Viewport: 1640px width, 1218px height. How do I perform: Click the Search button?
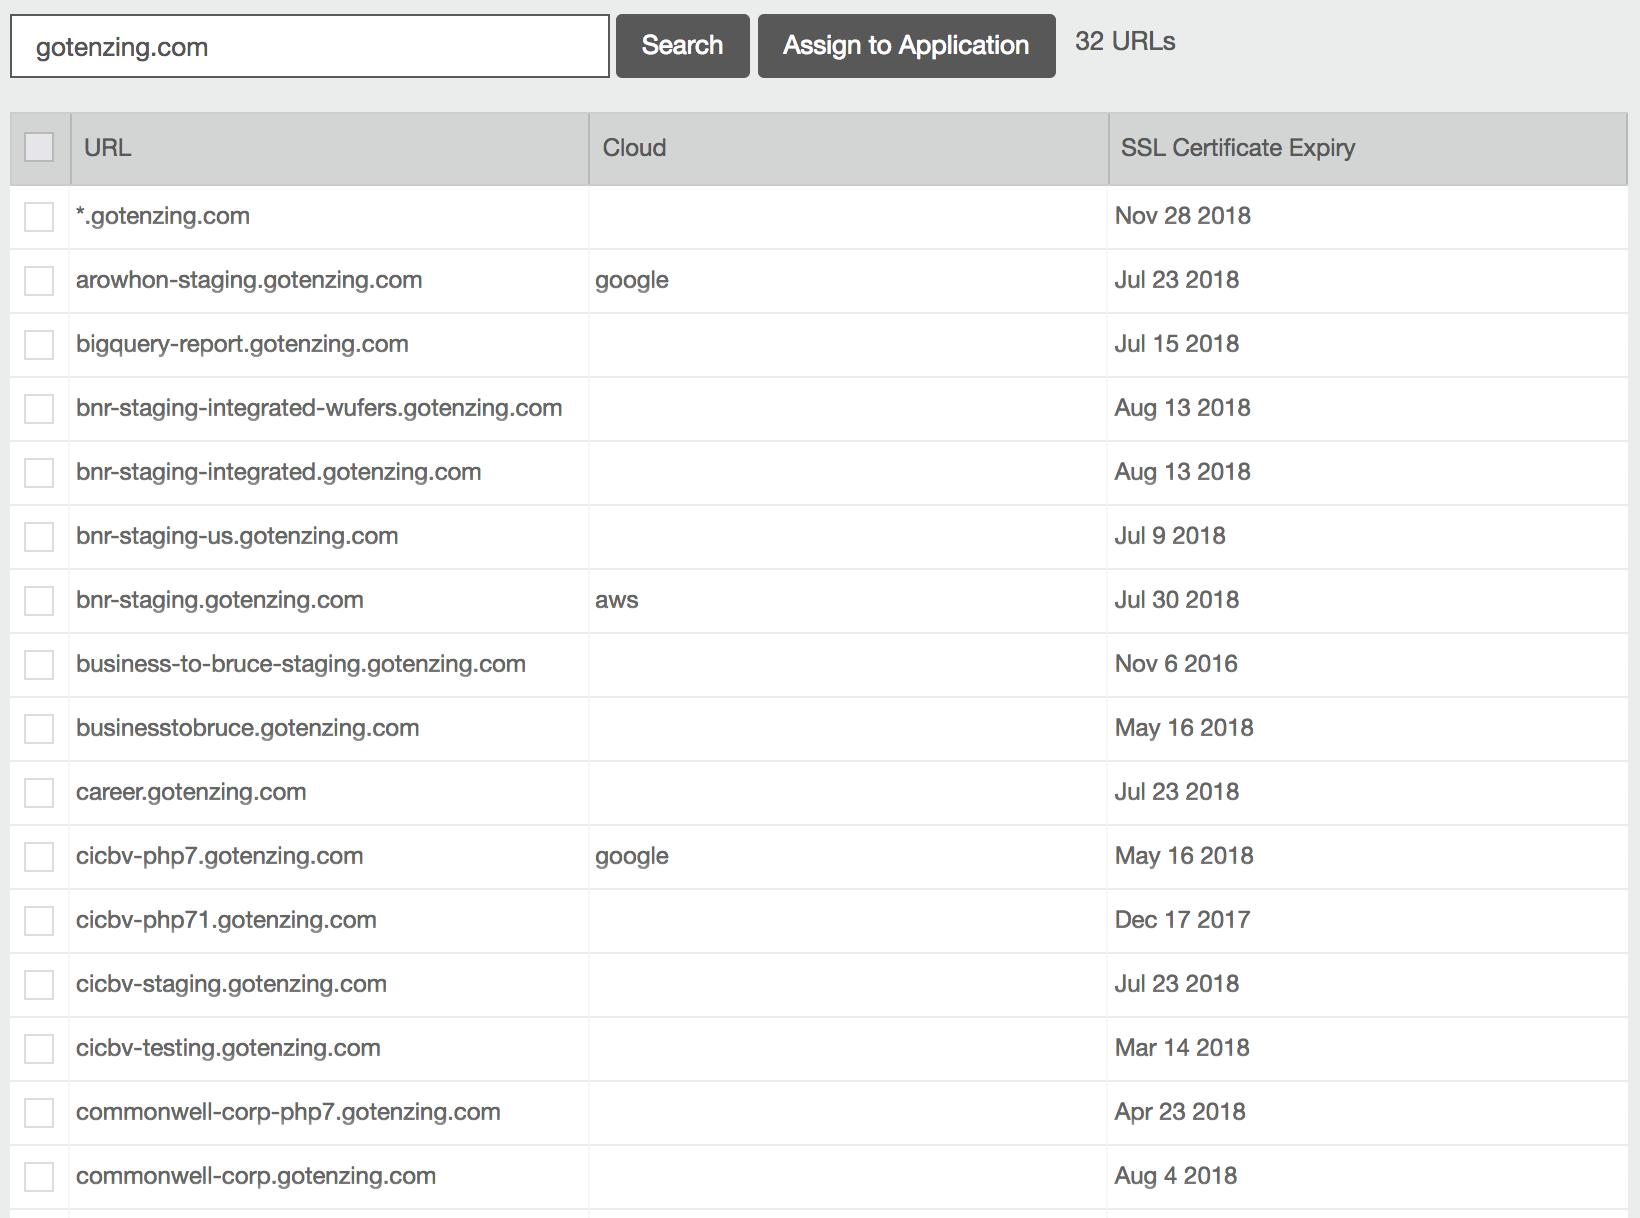point(682,46)
